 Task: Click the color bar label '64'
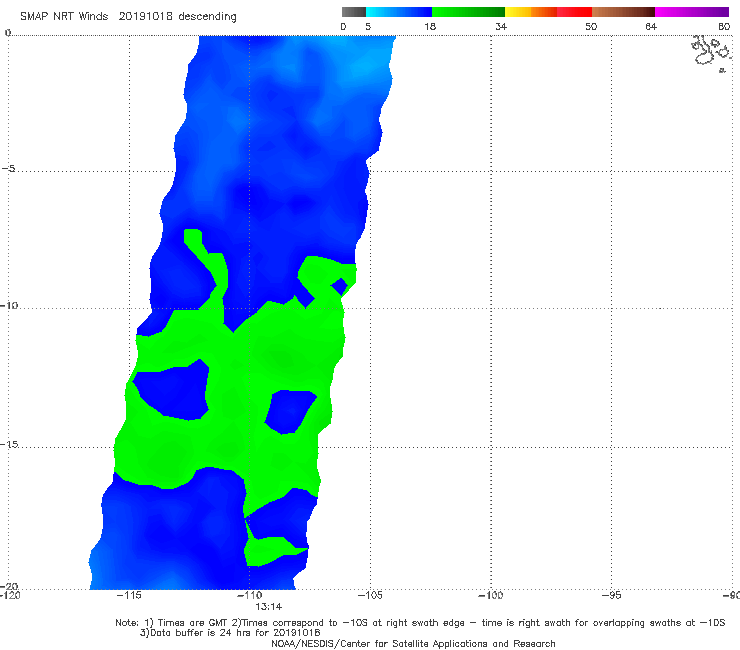pyautogui.click(x=651, y=27)
